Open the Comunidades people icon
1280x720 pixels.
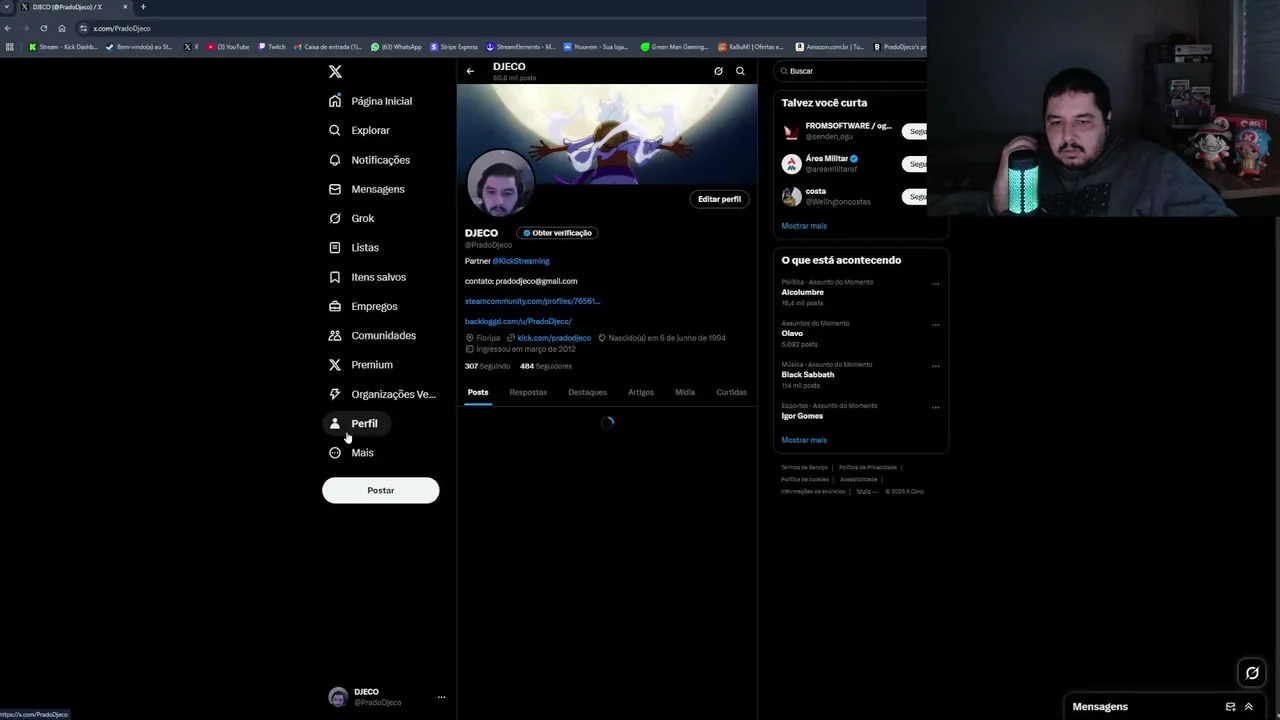[x=335, y=335]
